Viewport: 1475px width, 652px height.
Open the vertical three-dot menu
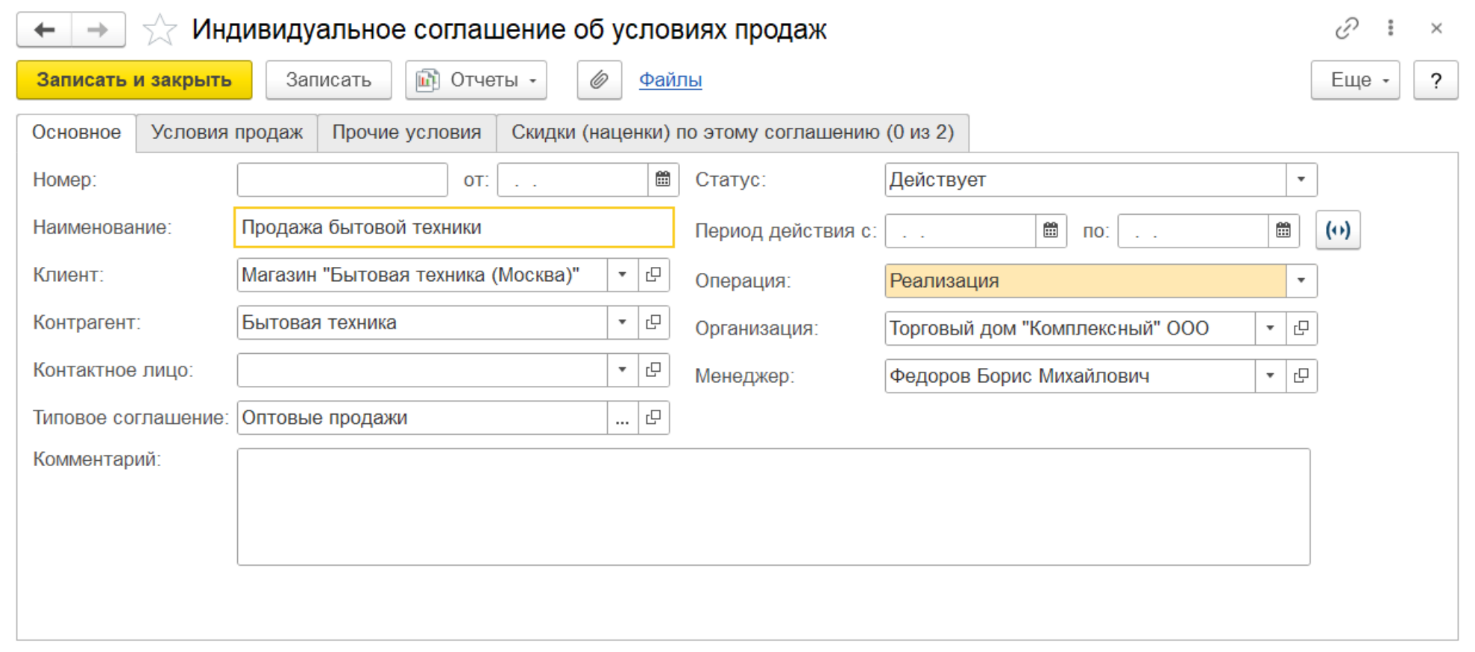tap(1391, 29)
